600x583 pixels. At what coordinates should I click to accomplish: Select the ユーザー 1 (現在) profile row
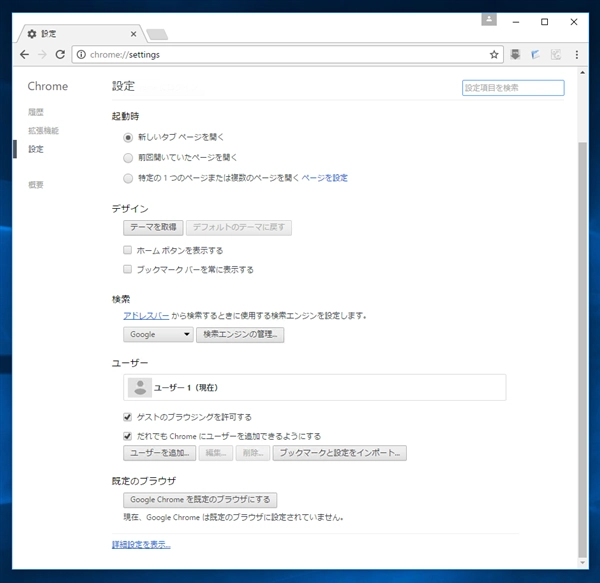click(315, 388)
